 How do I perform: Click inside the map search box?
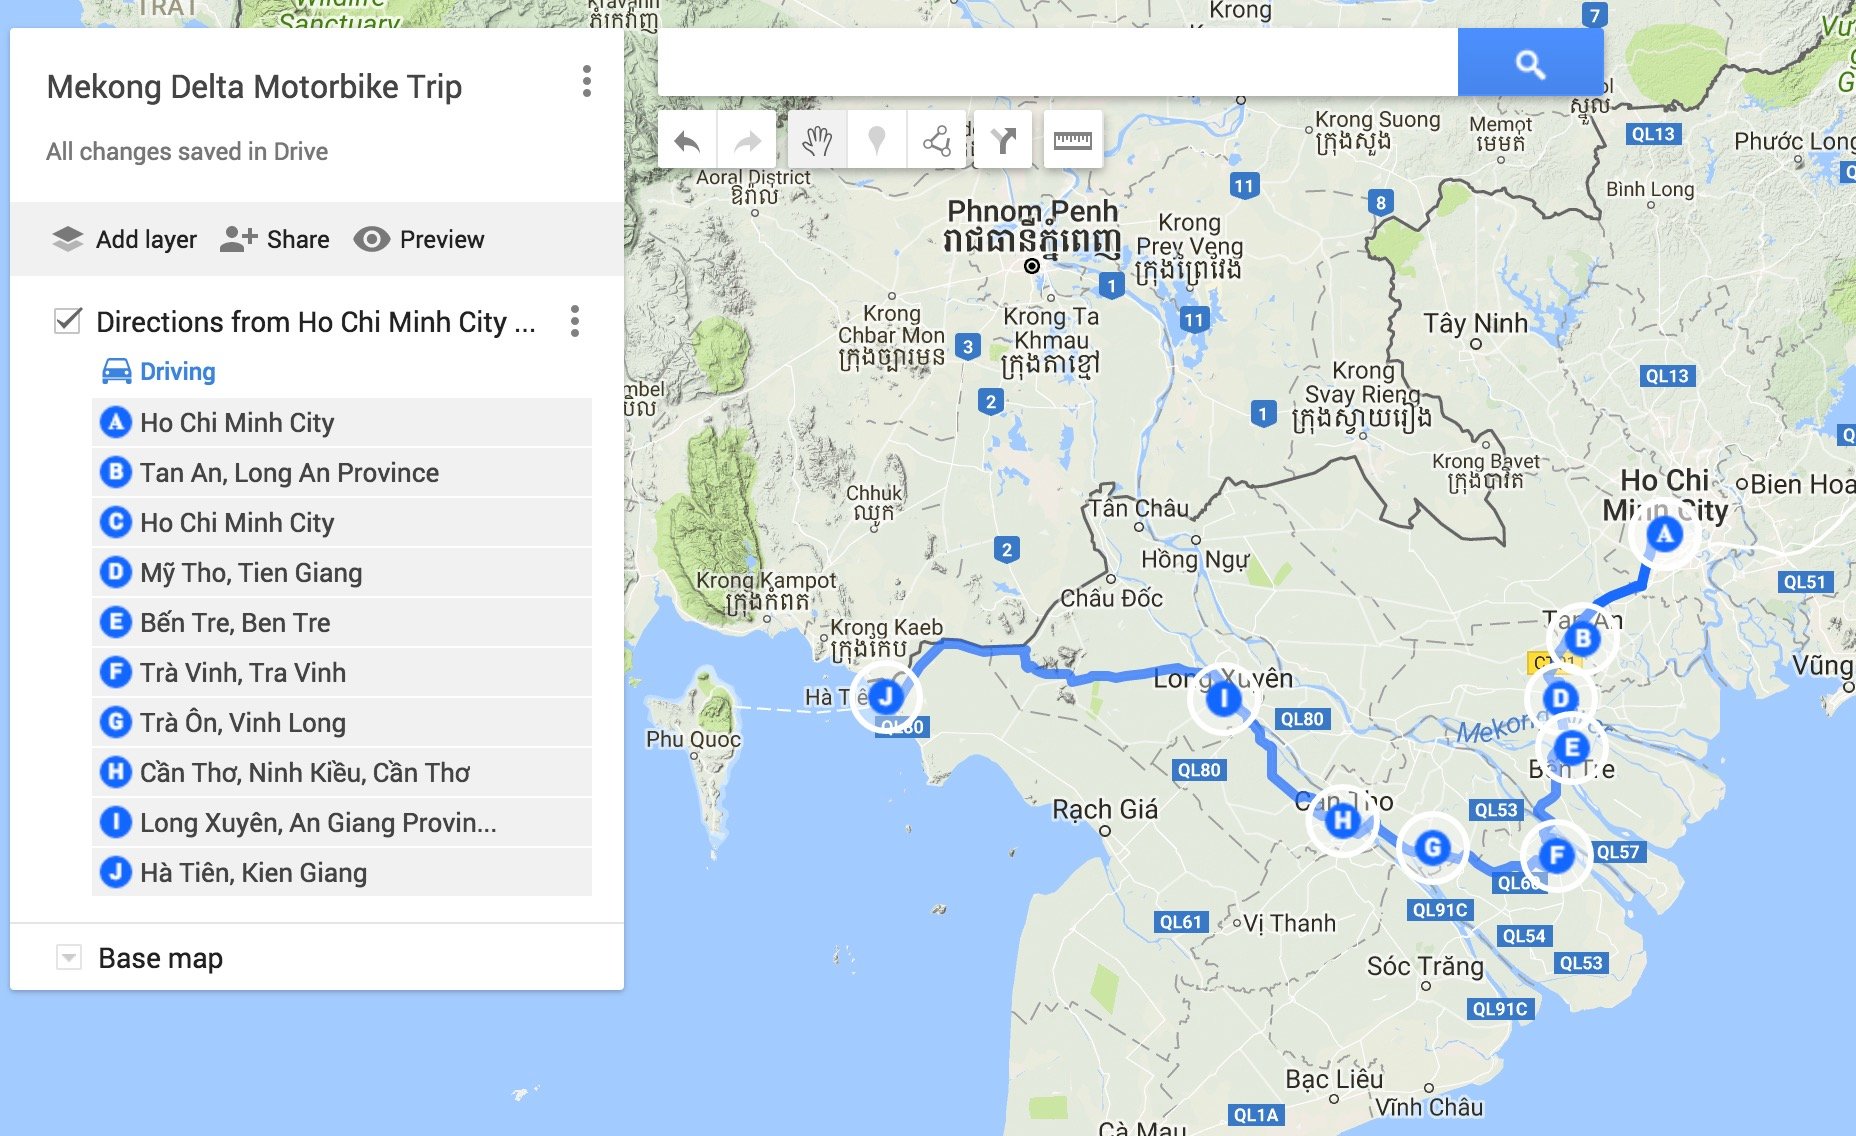pos(1058,63)
